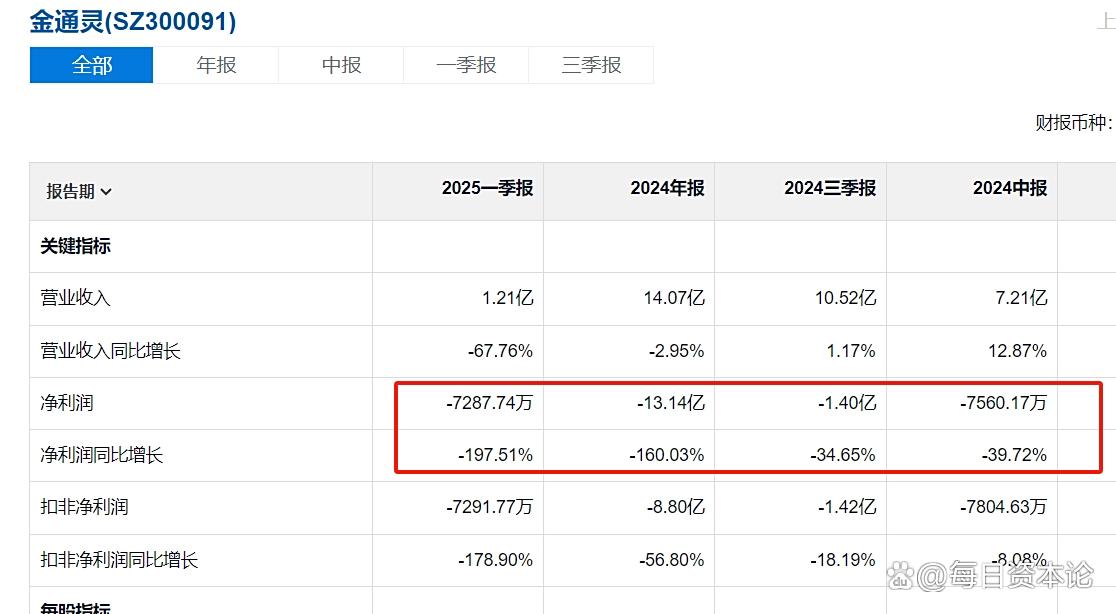The height and width of the screenshot is (614, 1116).
Task: Switch to the 一季报 tab
Action: (466, 66)
